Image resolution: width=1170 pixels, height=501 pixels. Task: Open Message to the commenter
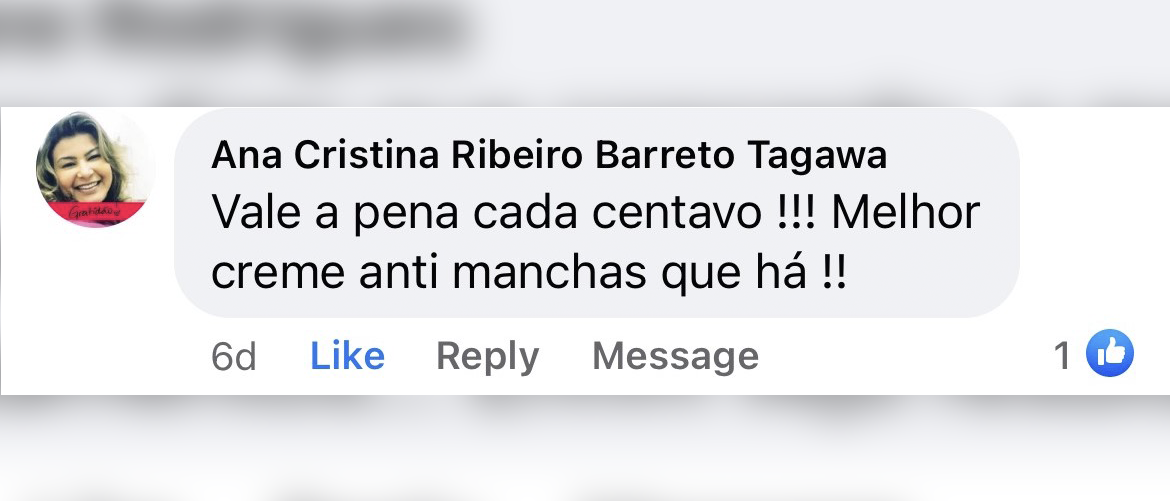[x=675, y=355]
